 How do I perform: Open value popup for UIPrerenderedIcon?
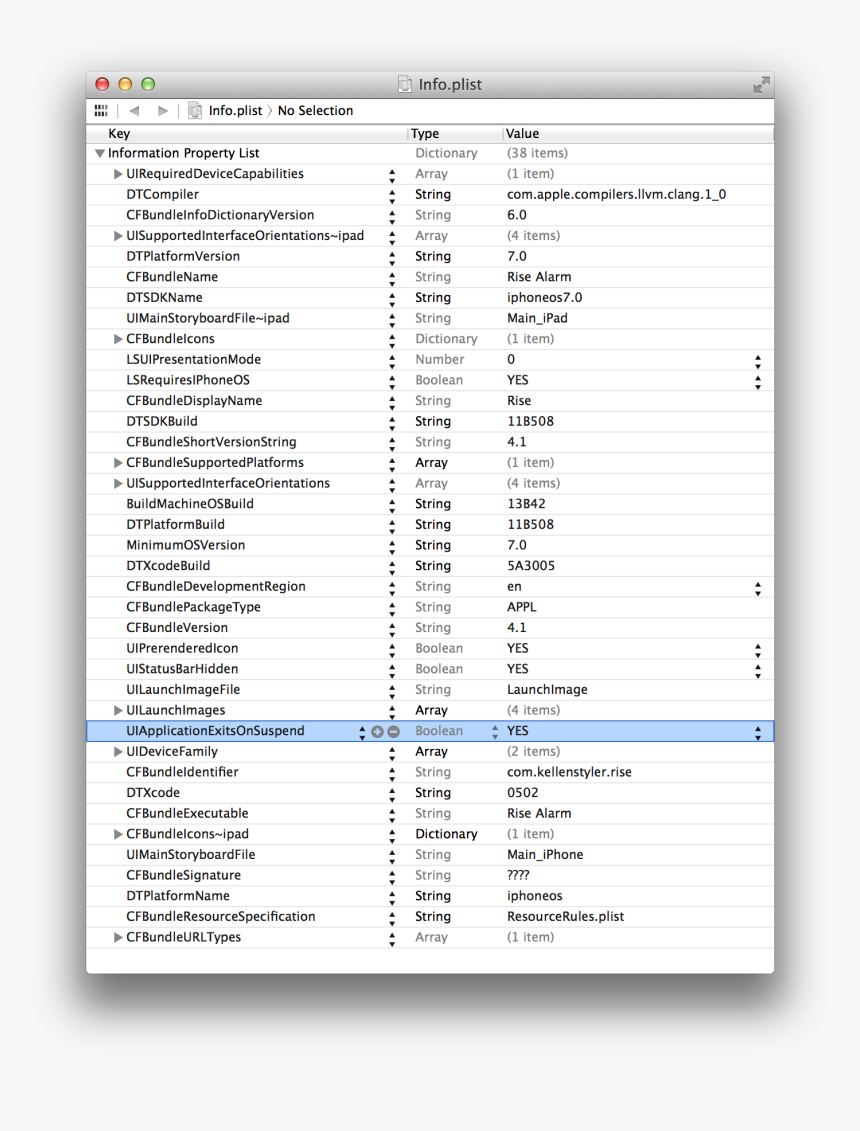758,650
